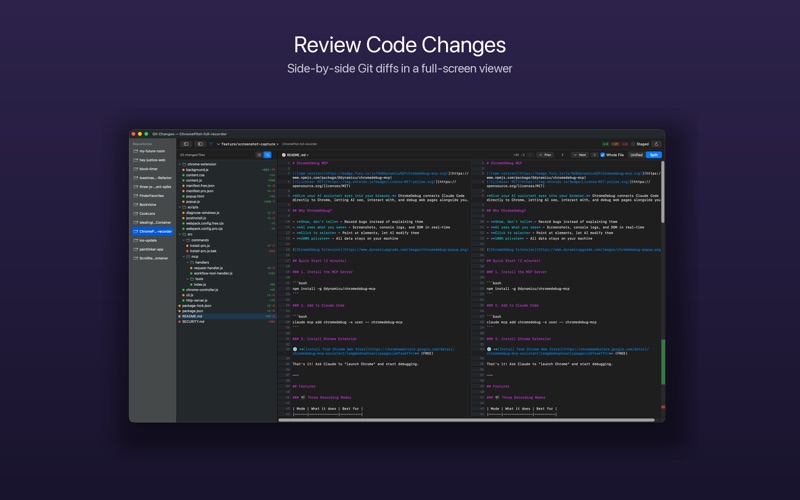Enable the Staged checkbox
This screenshot has width=800, height=500.
pos(633,144)
